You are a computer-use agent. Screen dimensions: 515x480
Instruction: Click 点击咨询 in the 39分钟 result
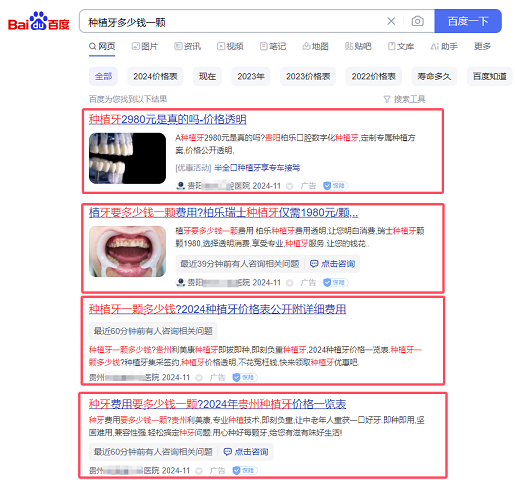point(333,264)
